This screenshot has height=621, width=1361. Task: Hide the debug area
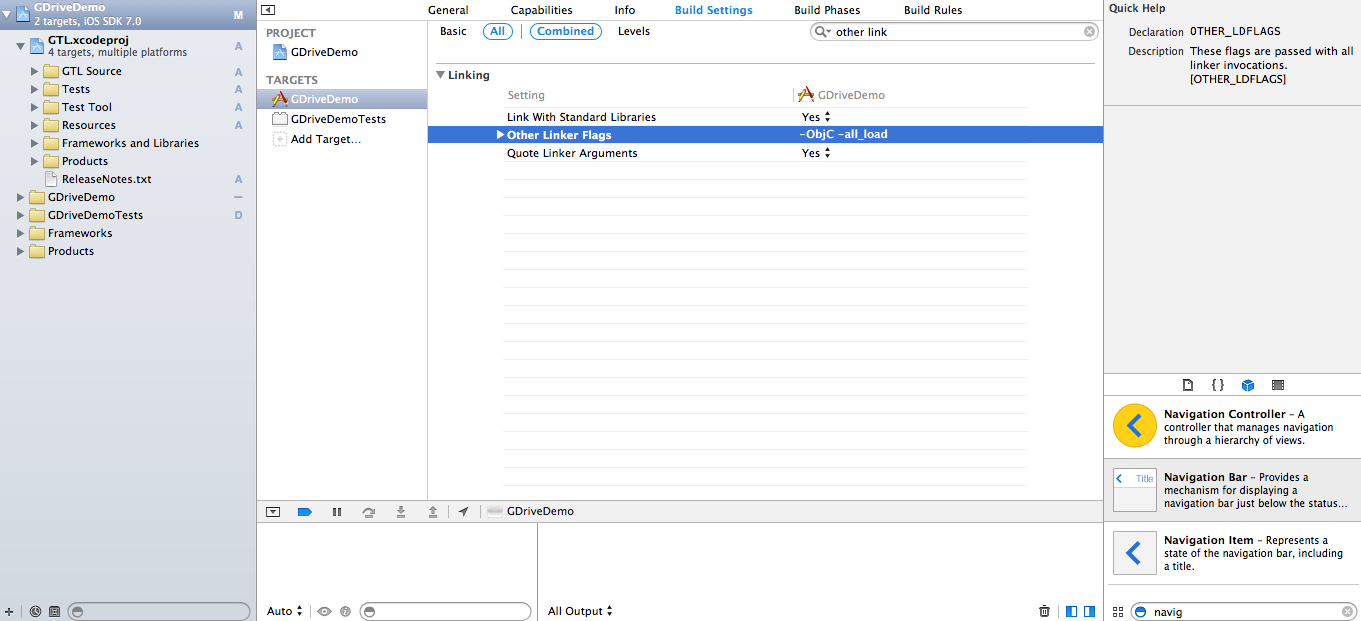tap(273, 511)
